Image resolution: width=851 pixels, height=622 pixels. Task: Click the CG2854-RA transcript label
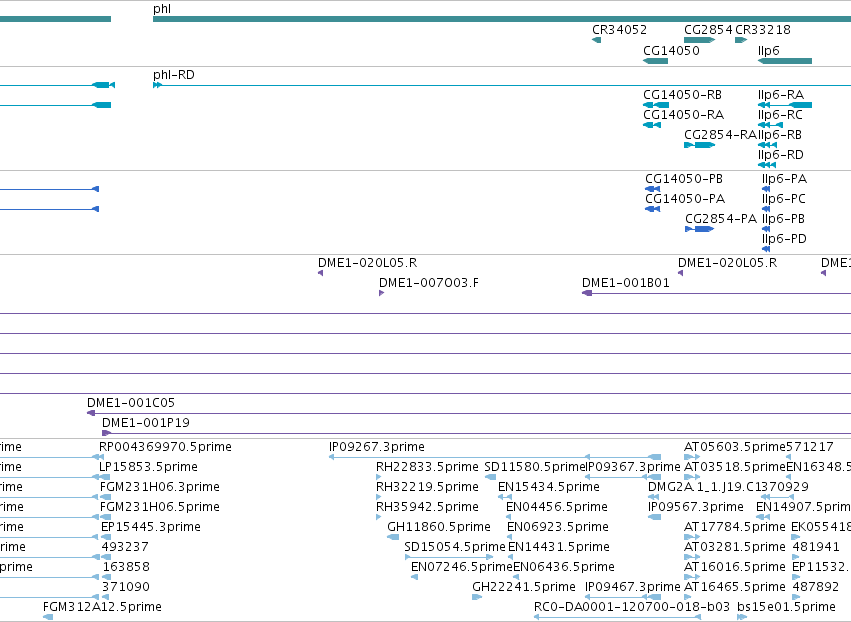pos(720,135)
